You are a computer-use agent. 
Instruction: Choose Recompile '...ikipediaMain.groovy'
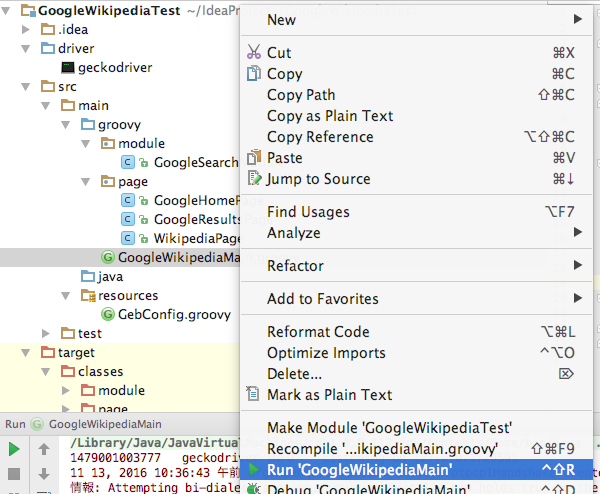coord(416,448)
